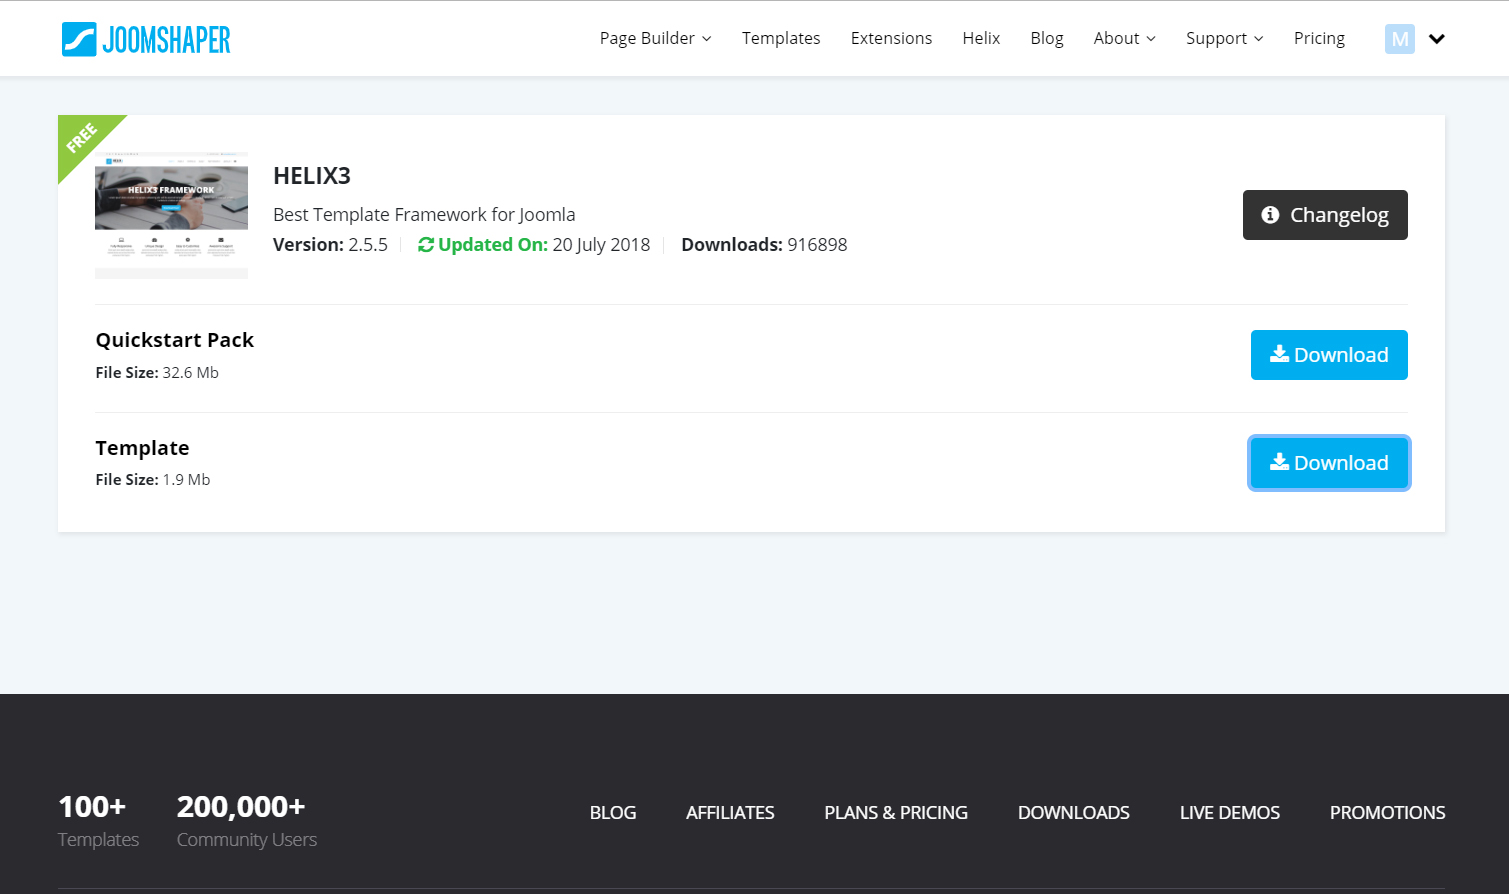The image size is (1509, 894).
Task: Go to Templates in the navigation
Action: click(x=781, y=38)
